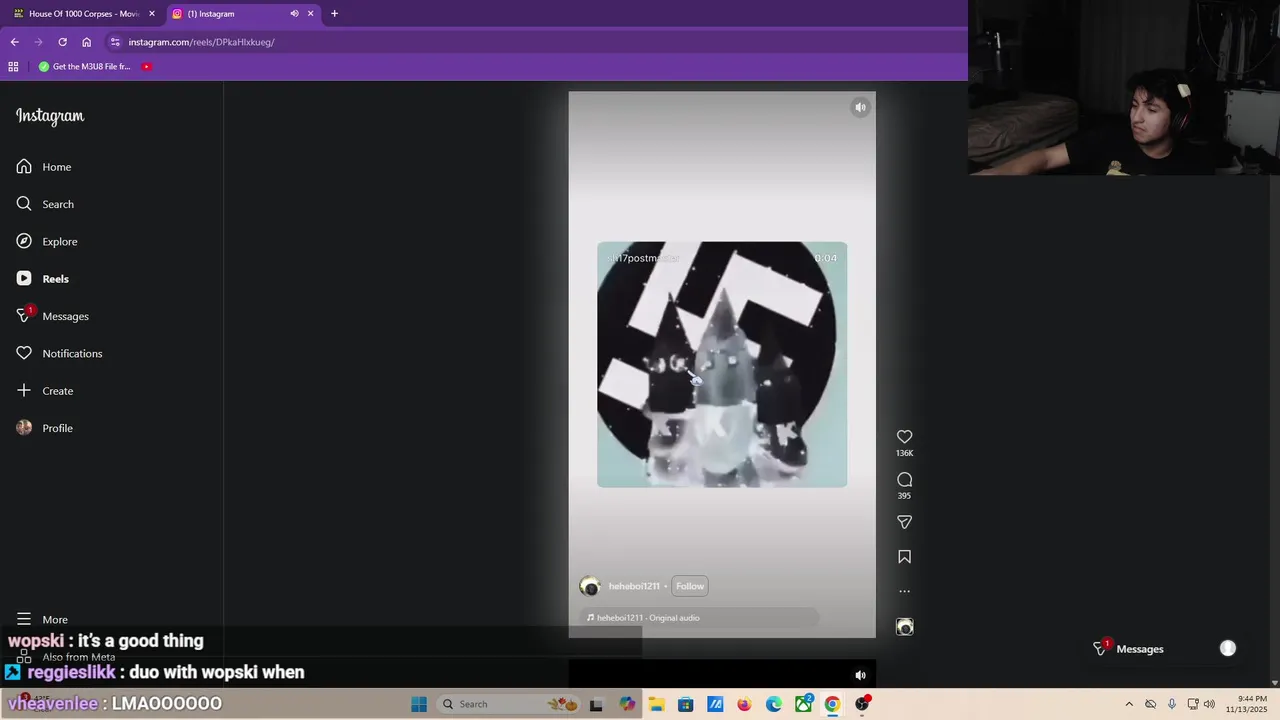Open reel three-dots options menu

904,591
